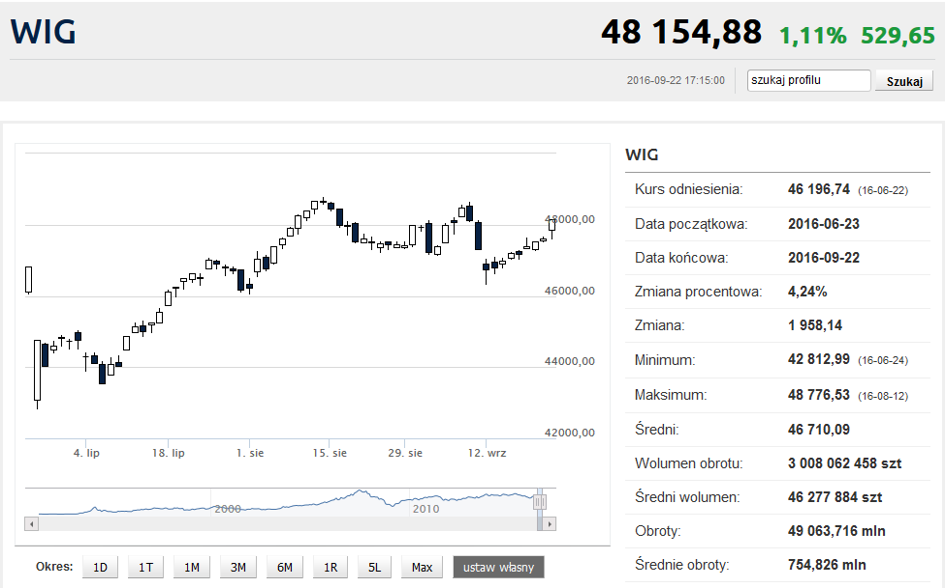Screen dimensions: 945x588
Task: Switch chart to 3M period
Action: pos(238,567)
